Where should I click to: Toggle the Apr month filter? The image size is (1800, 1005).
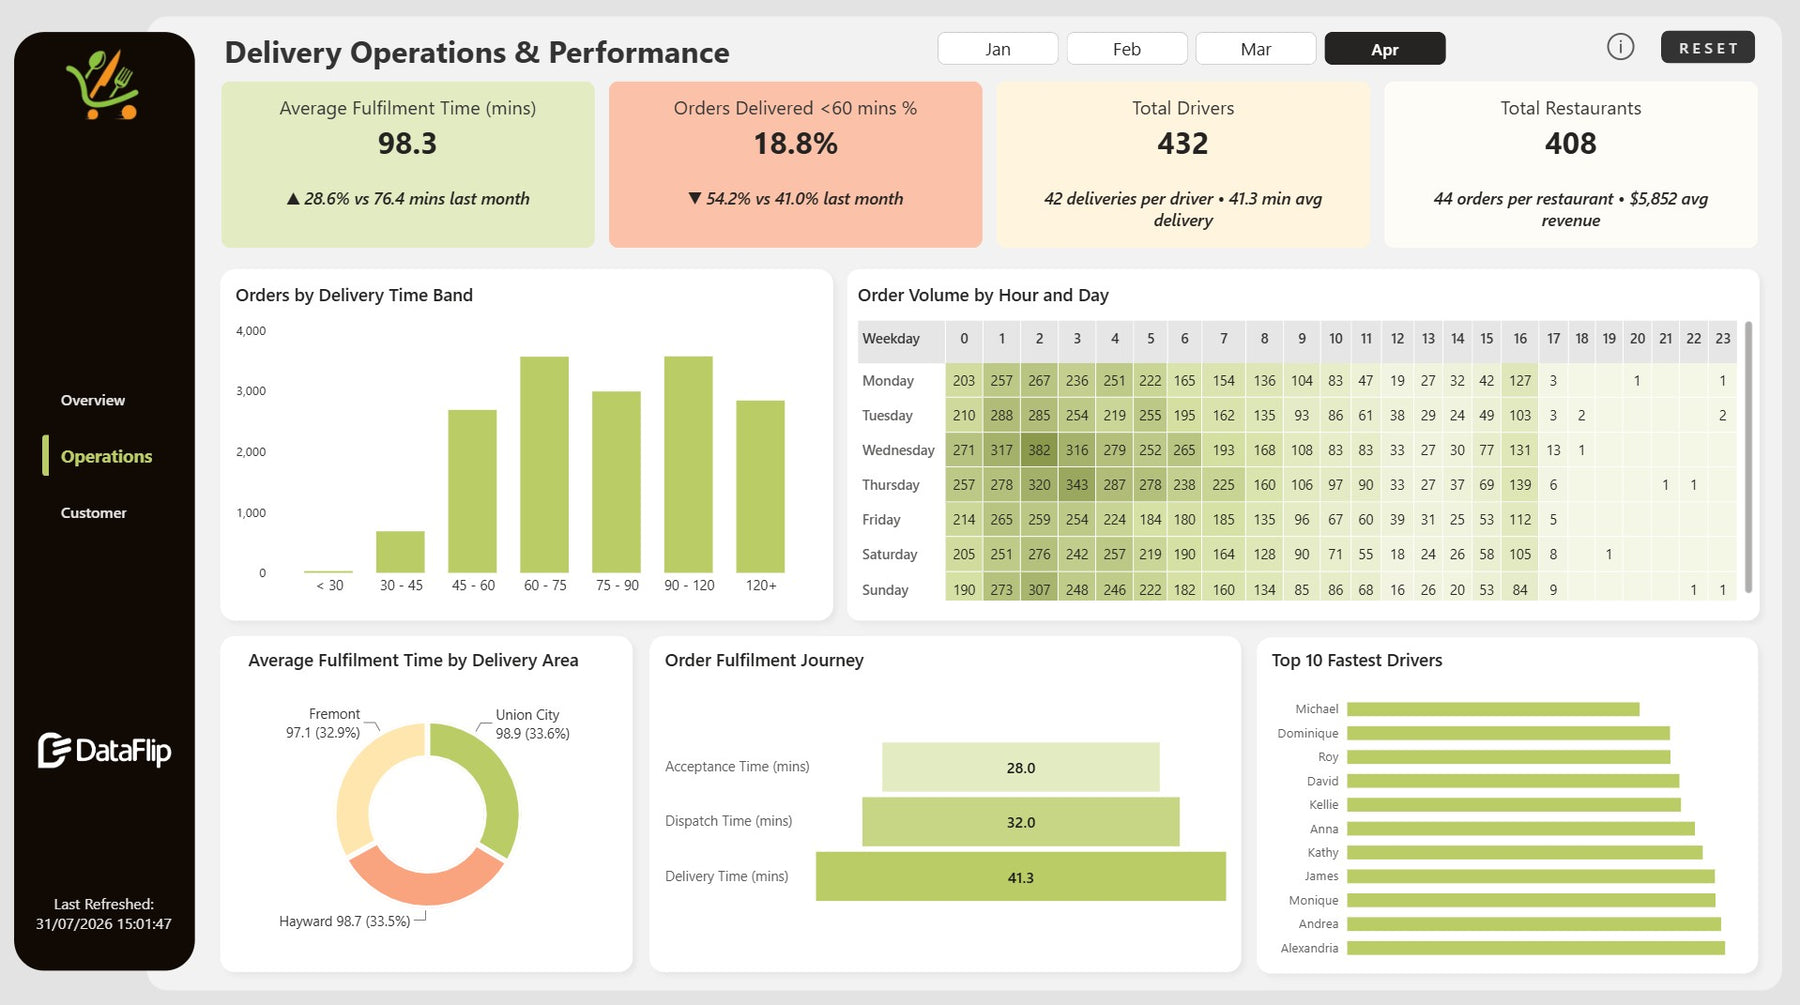click(x=1385, y=49)
